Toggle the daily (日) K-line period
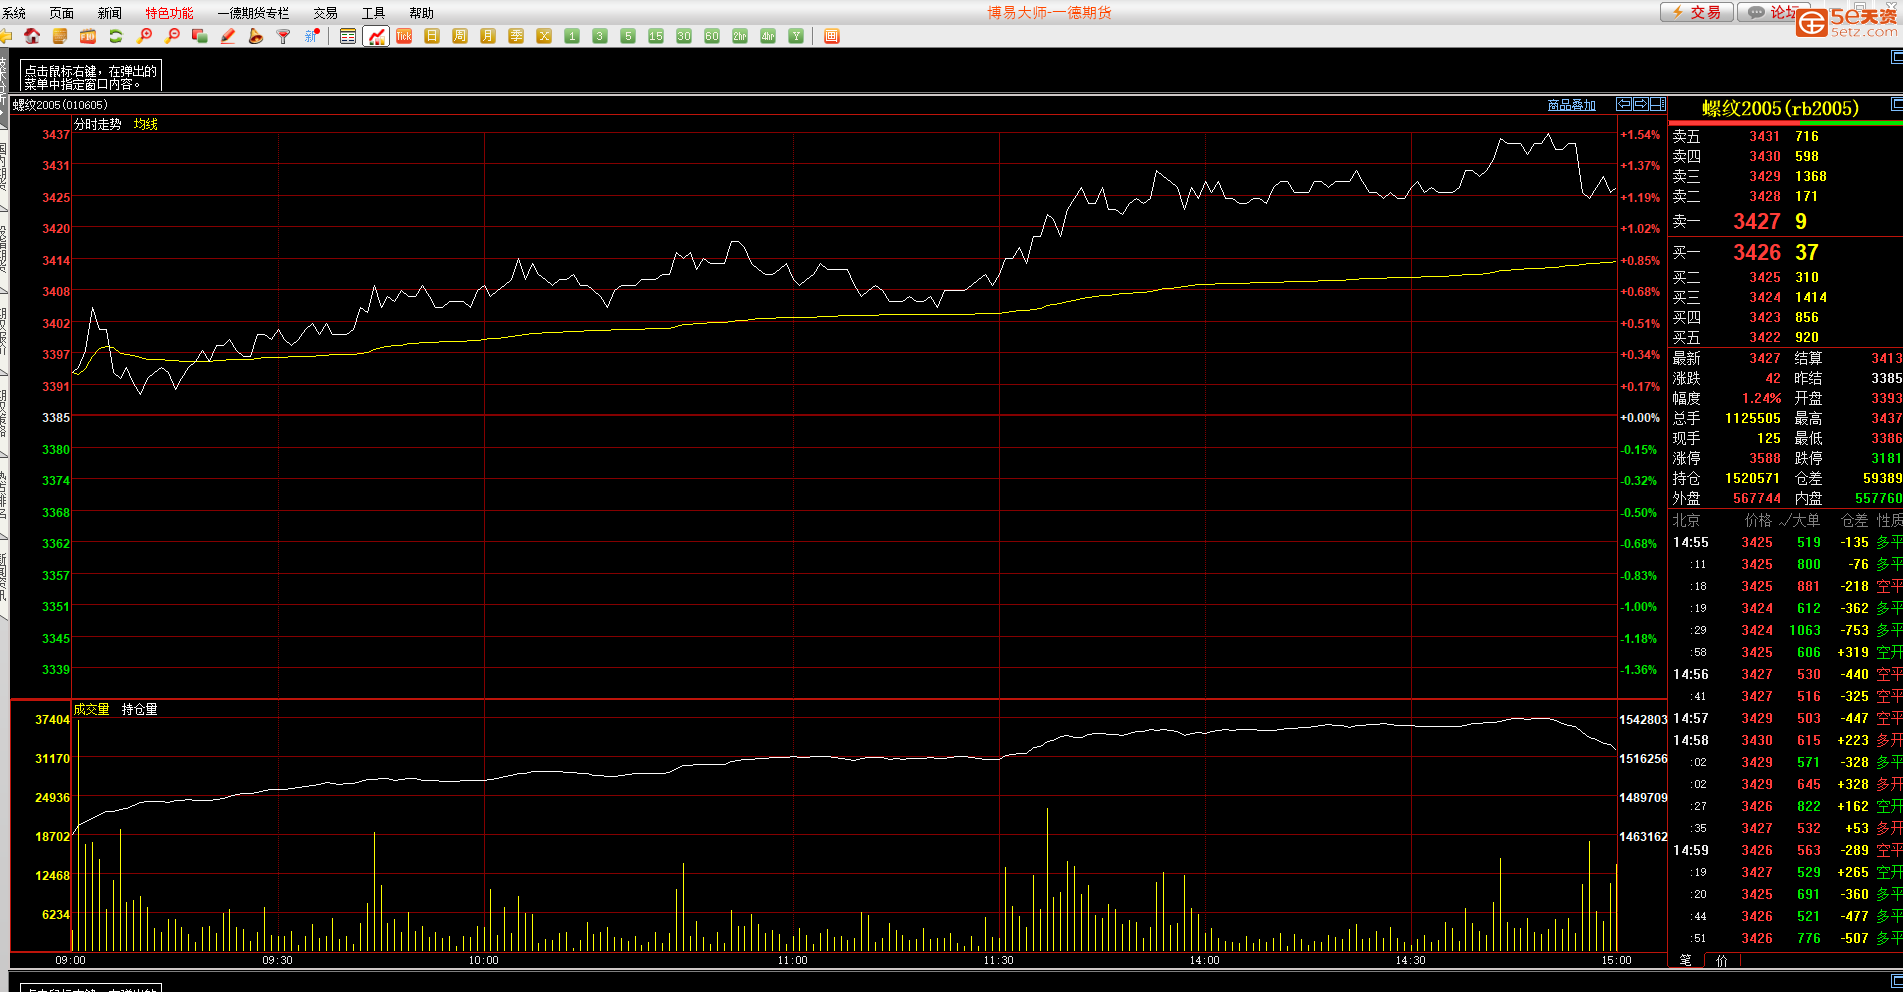 pyautogui.click(x=432, y=36)
